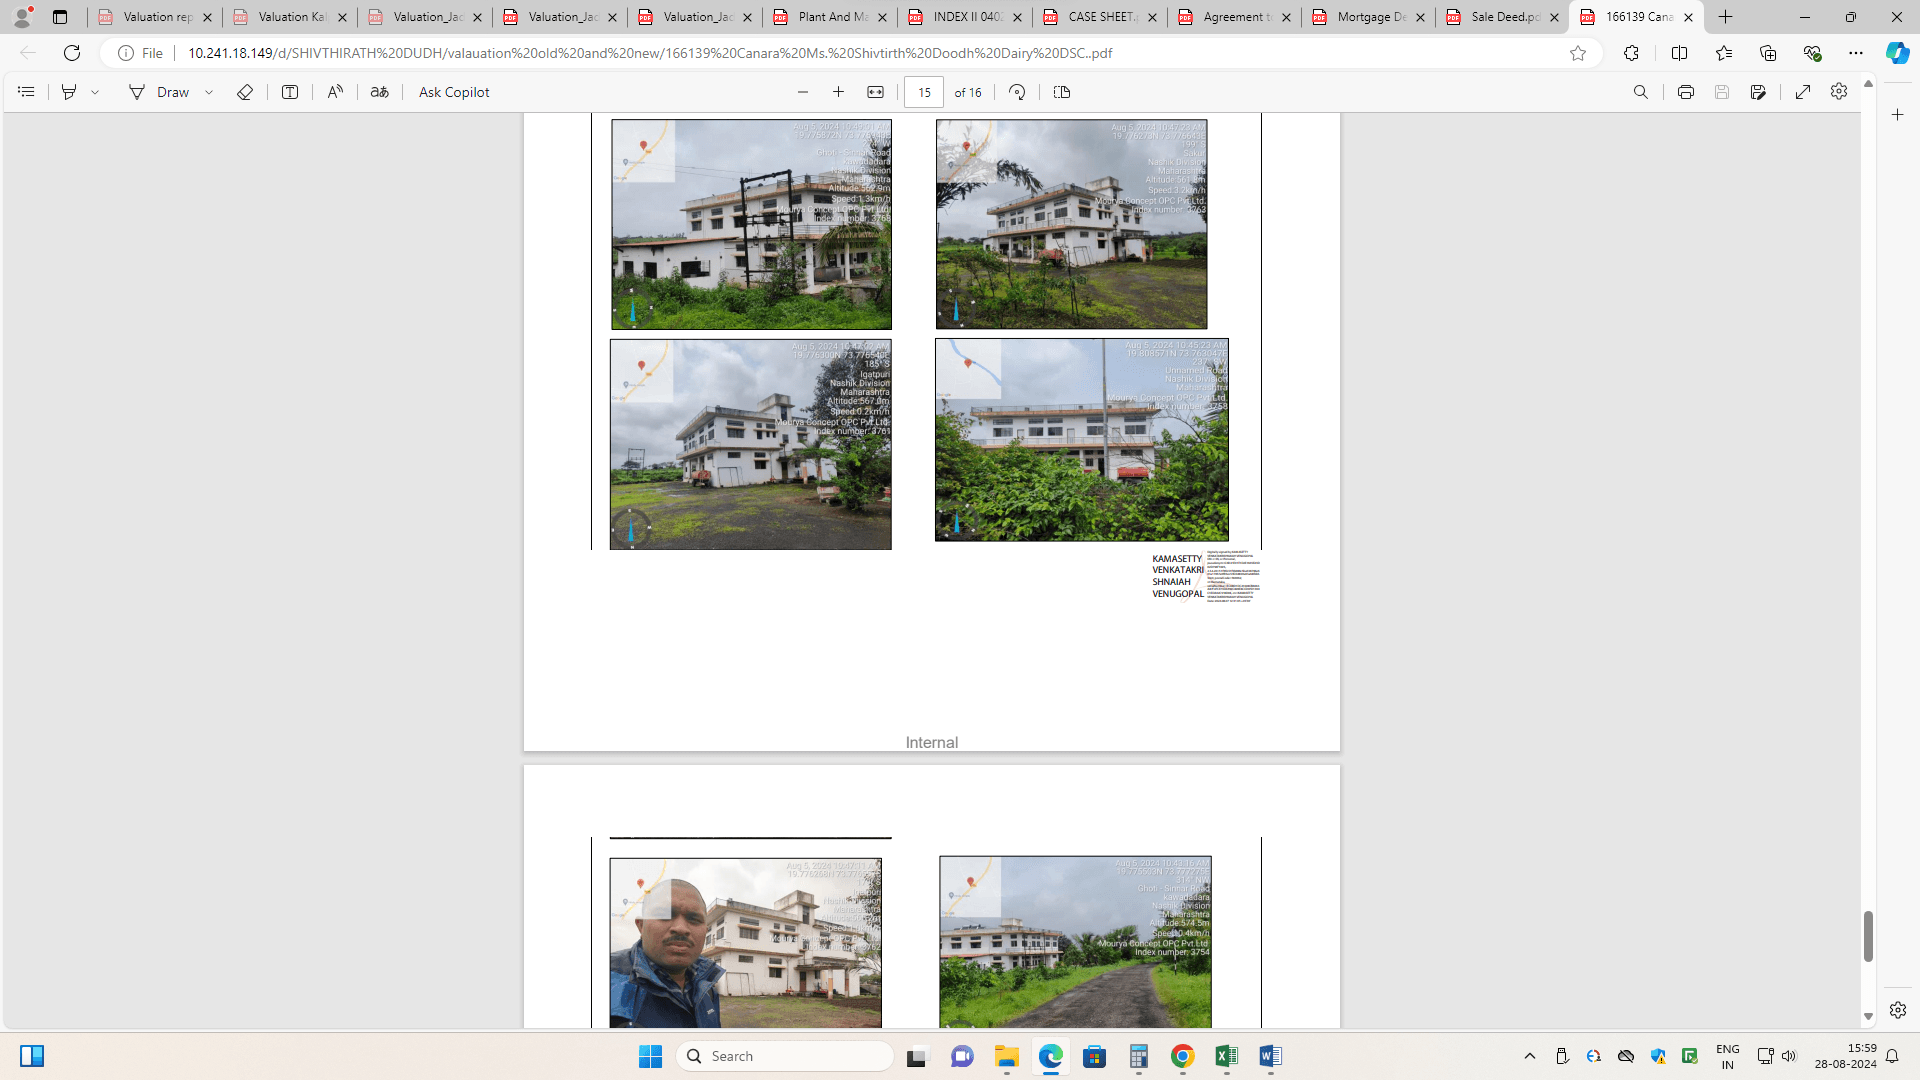Open a new browser tab
1920x1080 pixels.
[1726, 17]
